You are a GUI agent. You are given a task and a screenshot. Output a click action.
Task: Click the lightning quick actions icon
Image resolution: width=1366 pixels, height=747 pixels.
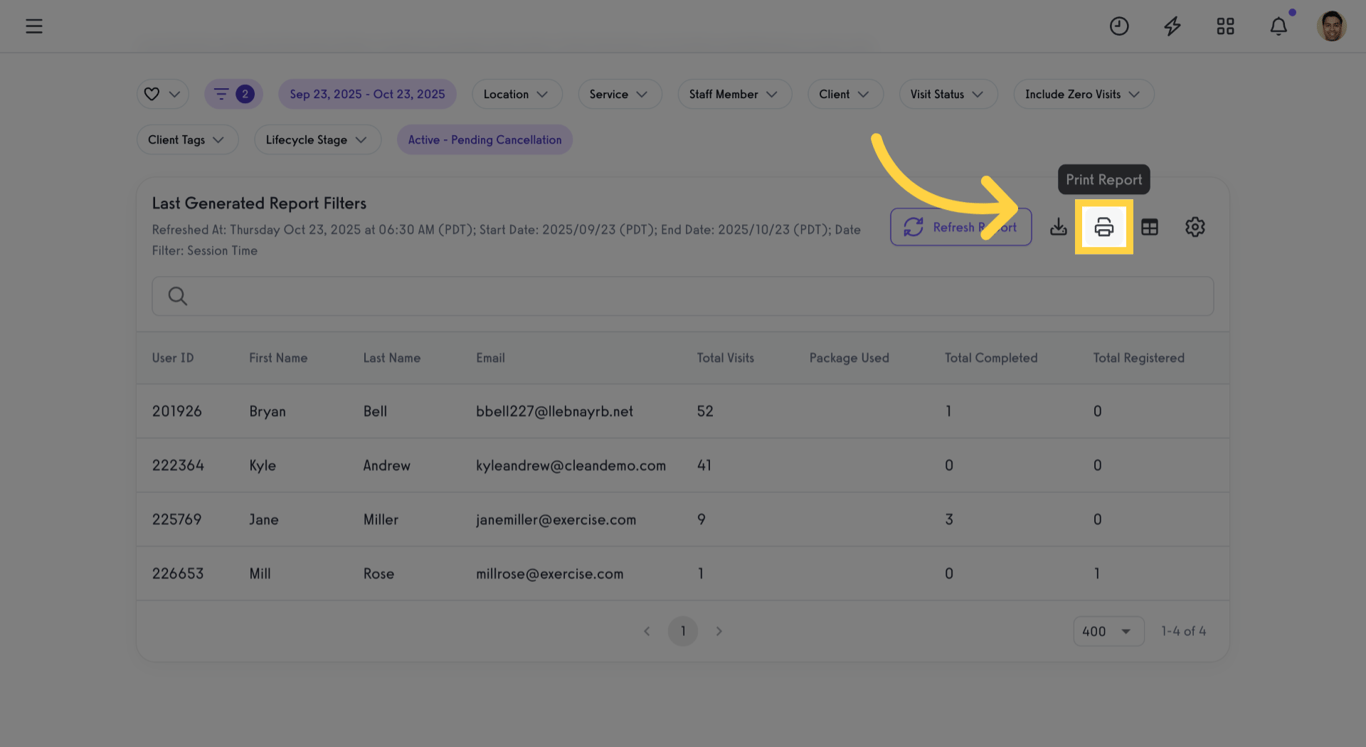(x=1172, y=26)
